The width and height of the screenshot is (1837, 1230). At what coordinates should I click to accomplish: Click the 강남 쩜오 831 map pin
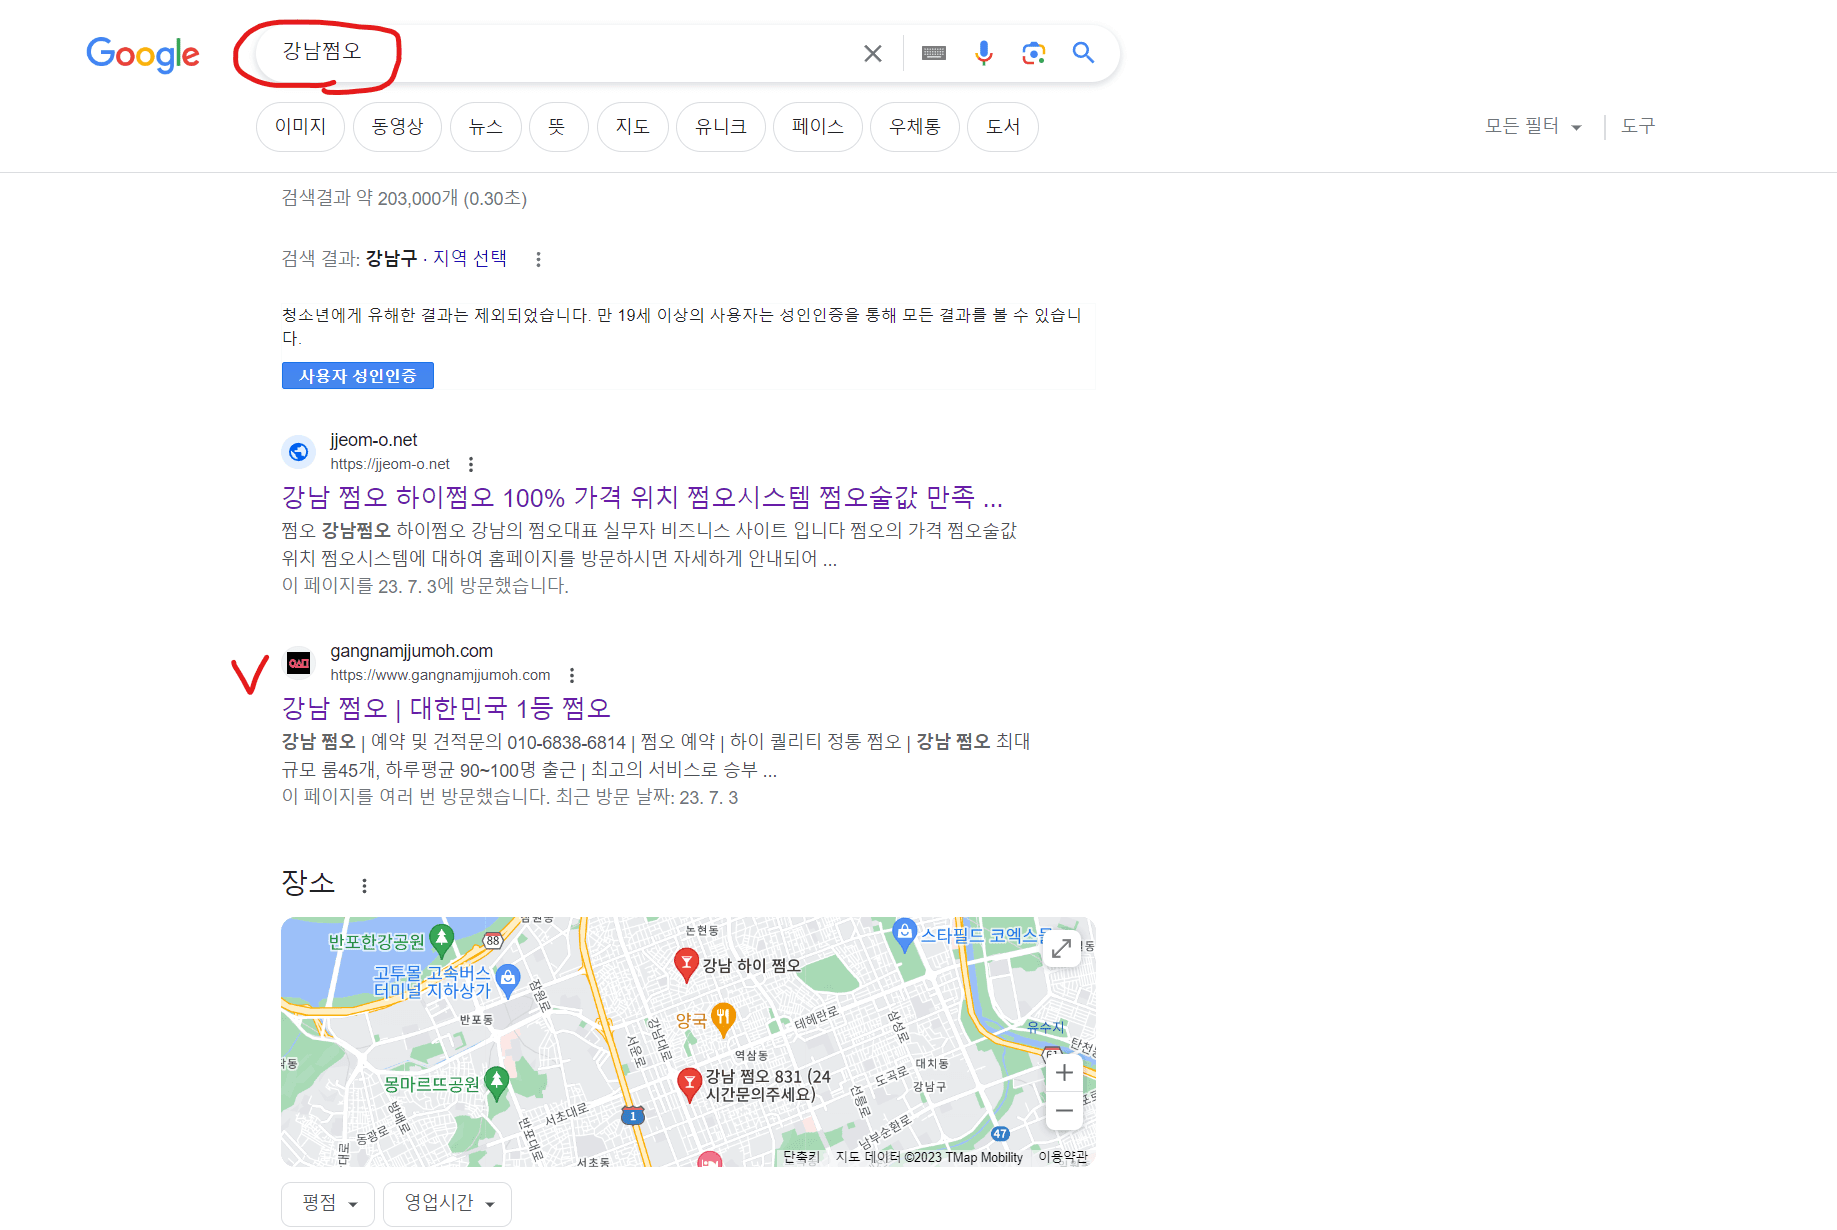[689, 1083]
